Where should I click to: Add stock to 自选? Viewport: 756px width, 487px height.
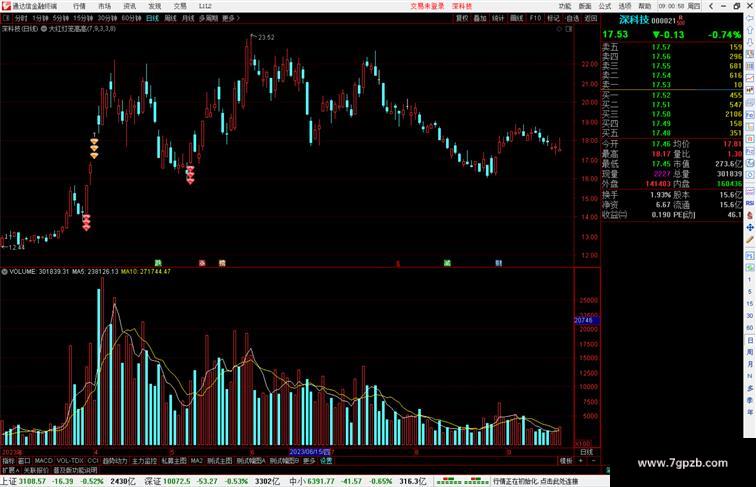[572, 18]
